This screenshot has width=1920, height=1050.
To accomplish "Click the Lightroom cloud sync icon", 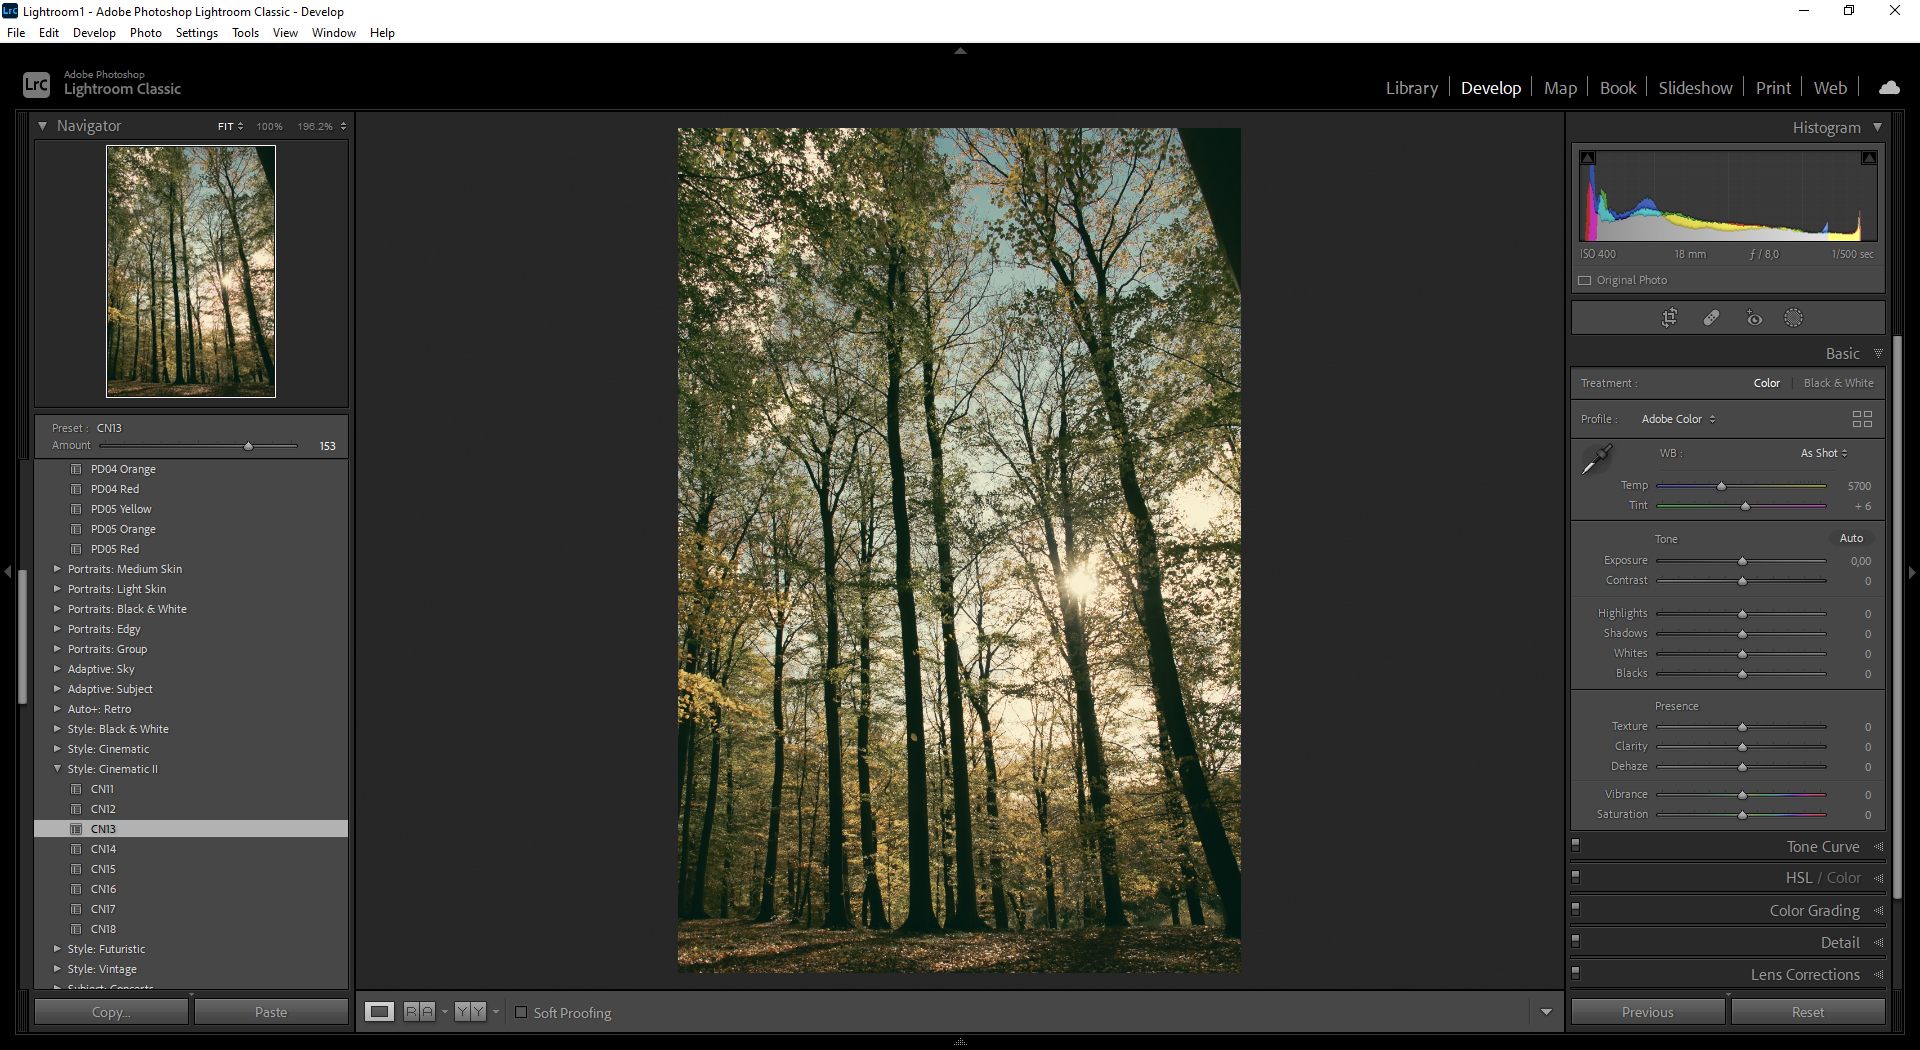I will point(1889,87).
